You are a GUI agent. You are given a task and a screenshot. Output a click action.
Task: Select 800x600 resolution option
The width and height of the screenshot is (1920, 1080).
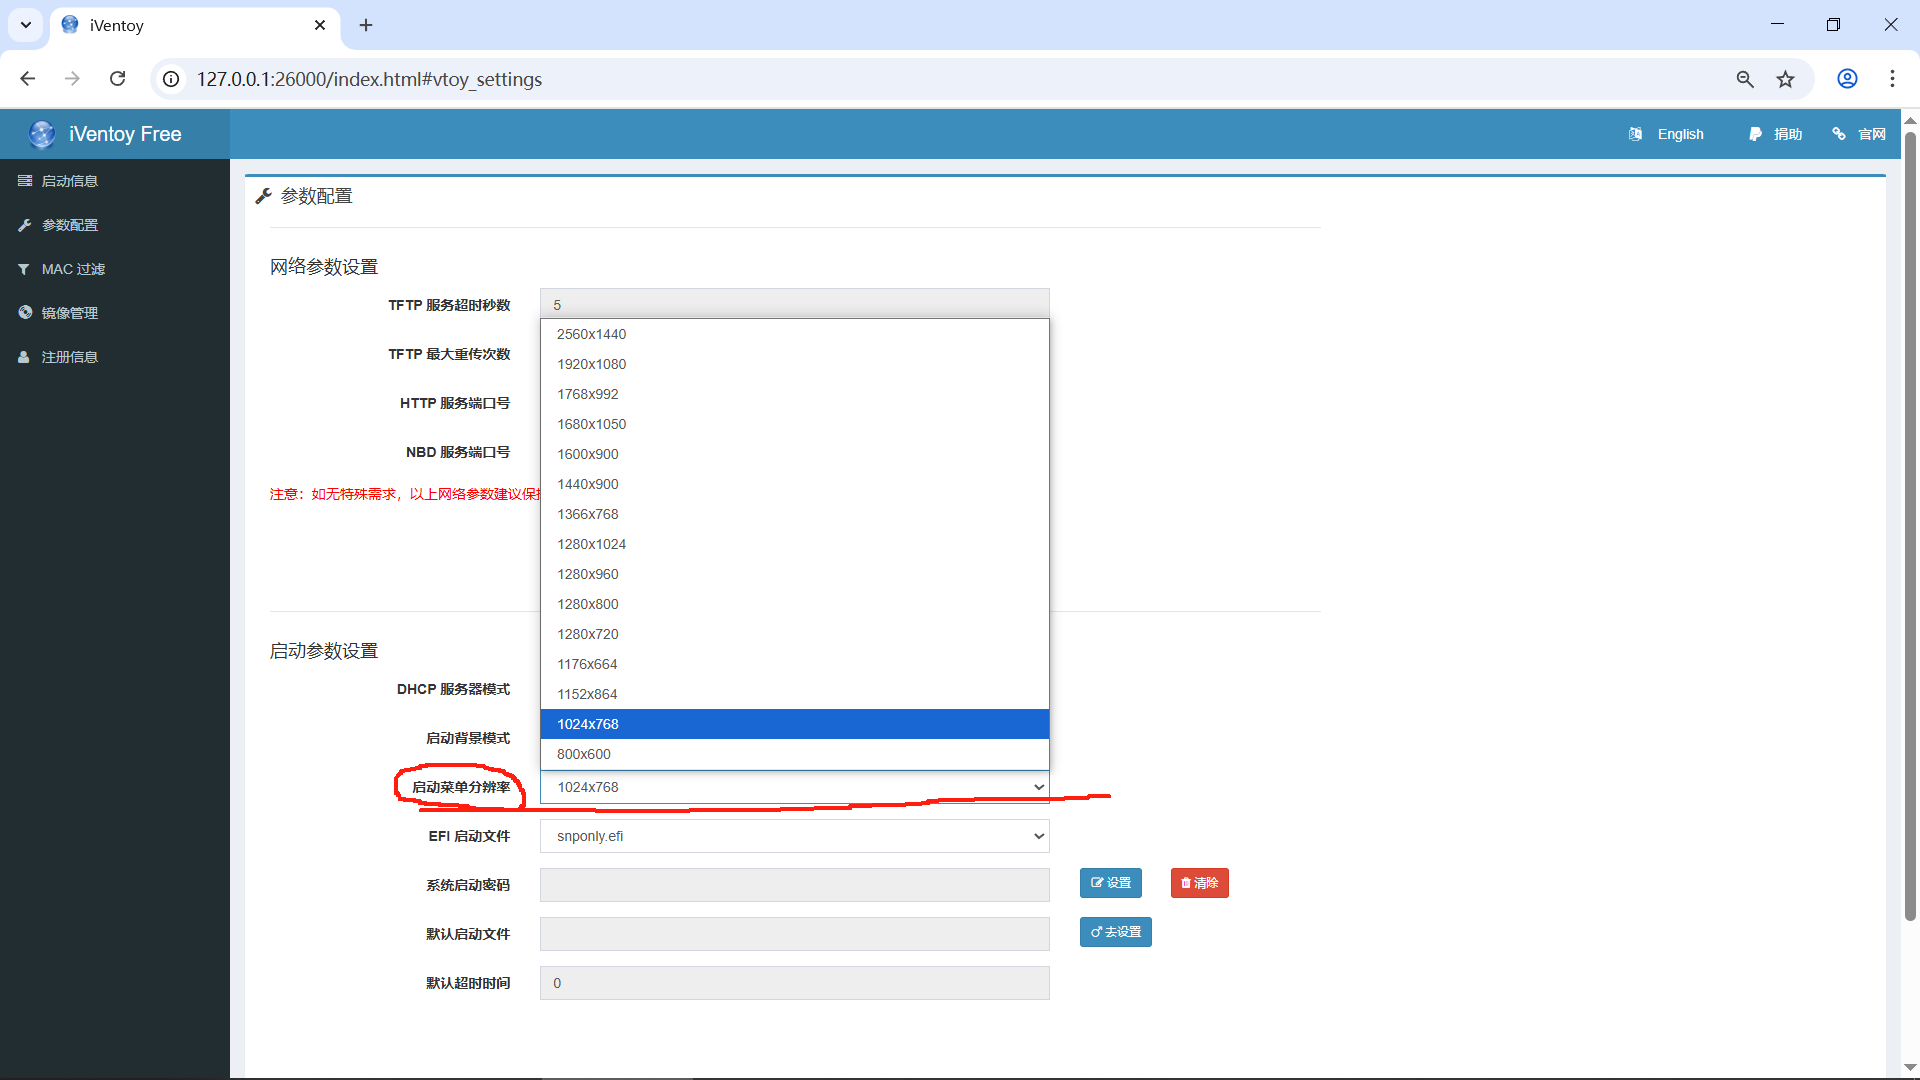(x=584, y=754)
